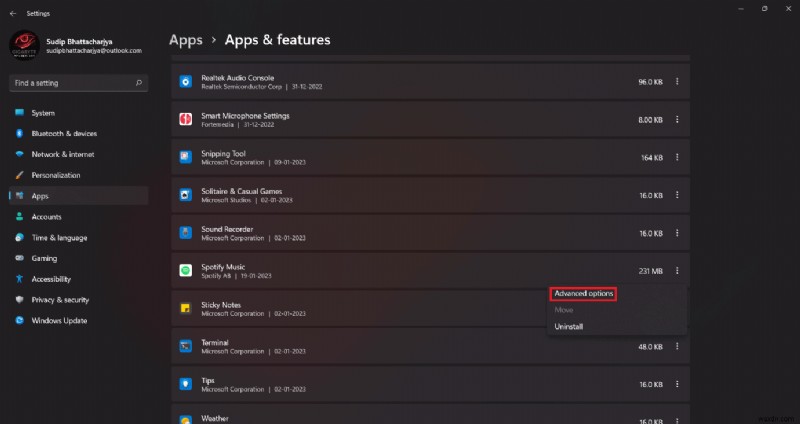Click the user profile avatar picture

tap(24, 45)
